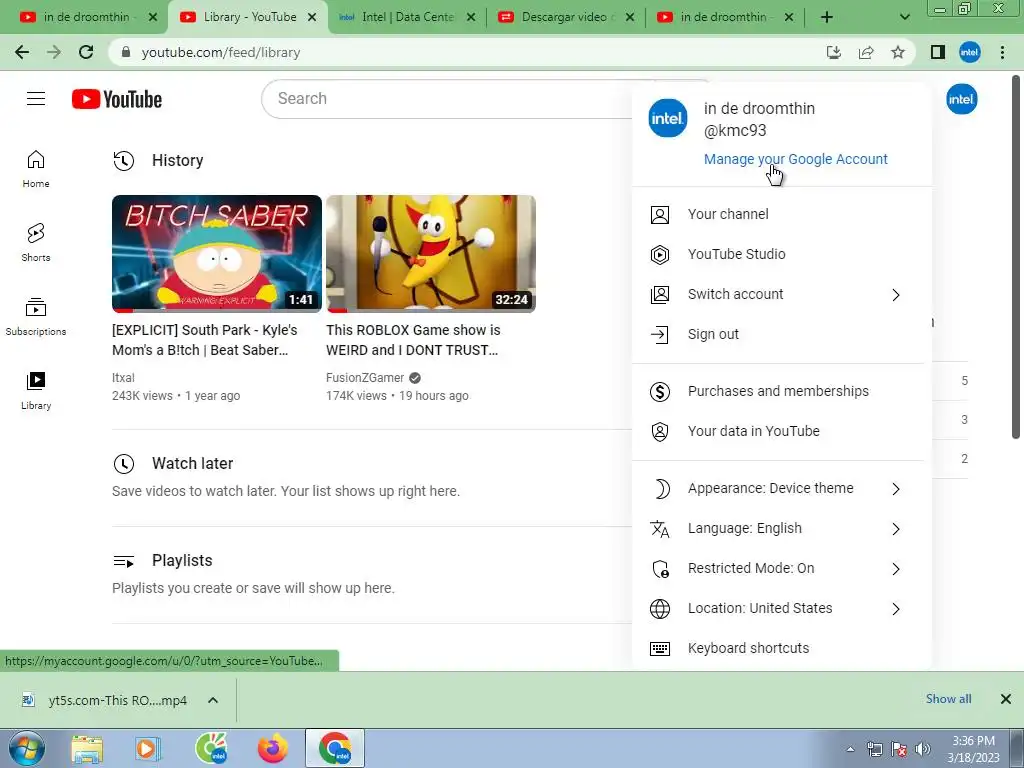Open the Windows Start menu
1024x768 pixels.
coord(26,748)
